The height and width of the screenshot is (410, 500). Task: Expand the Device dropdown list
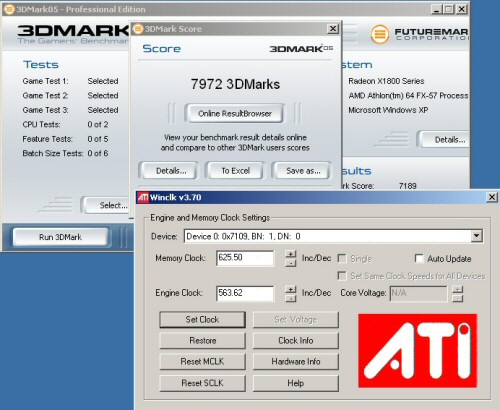[x=477, y=236]
